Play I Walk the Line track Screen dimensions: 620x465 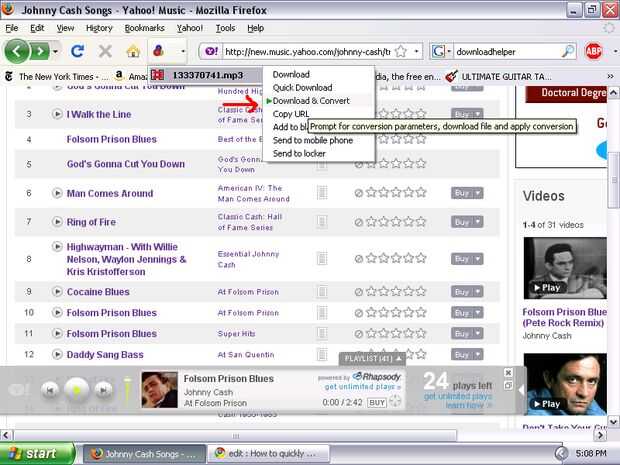pos(57,114)
